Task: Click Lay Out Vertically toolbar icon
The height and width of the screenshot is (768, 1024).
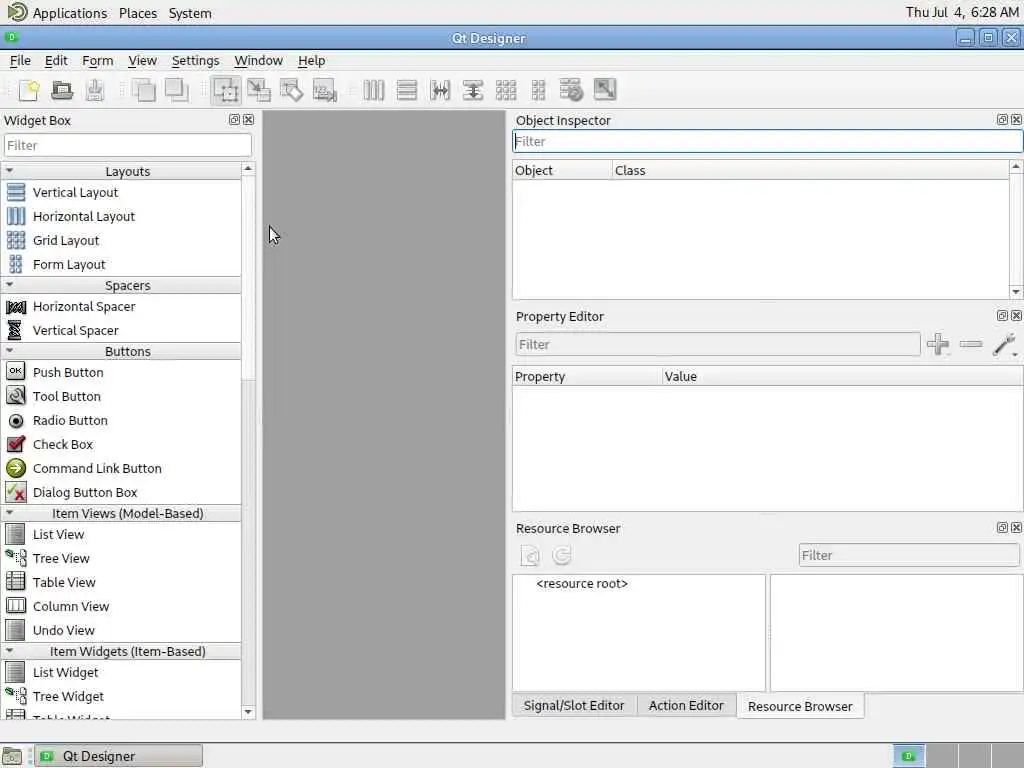Action: (x=406, y=90)
